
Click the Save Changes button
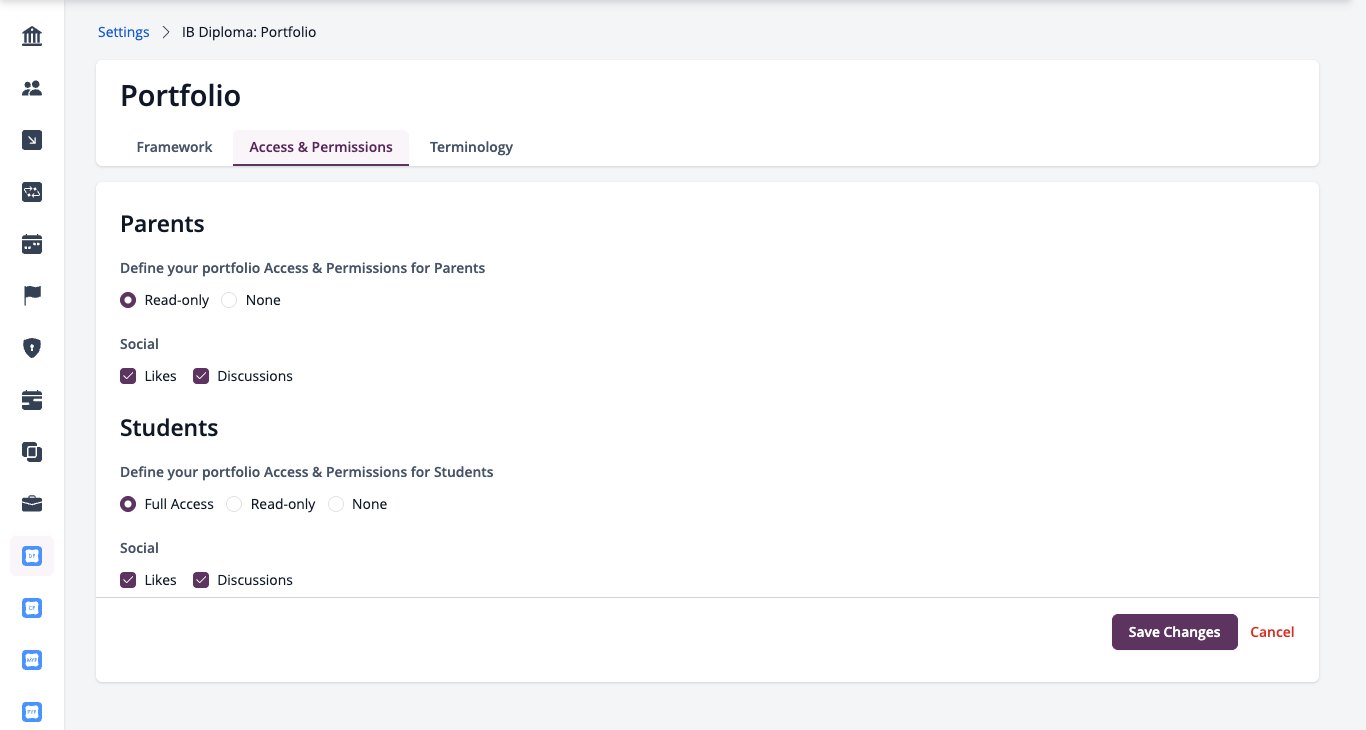tap(1174, 632)
